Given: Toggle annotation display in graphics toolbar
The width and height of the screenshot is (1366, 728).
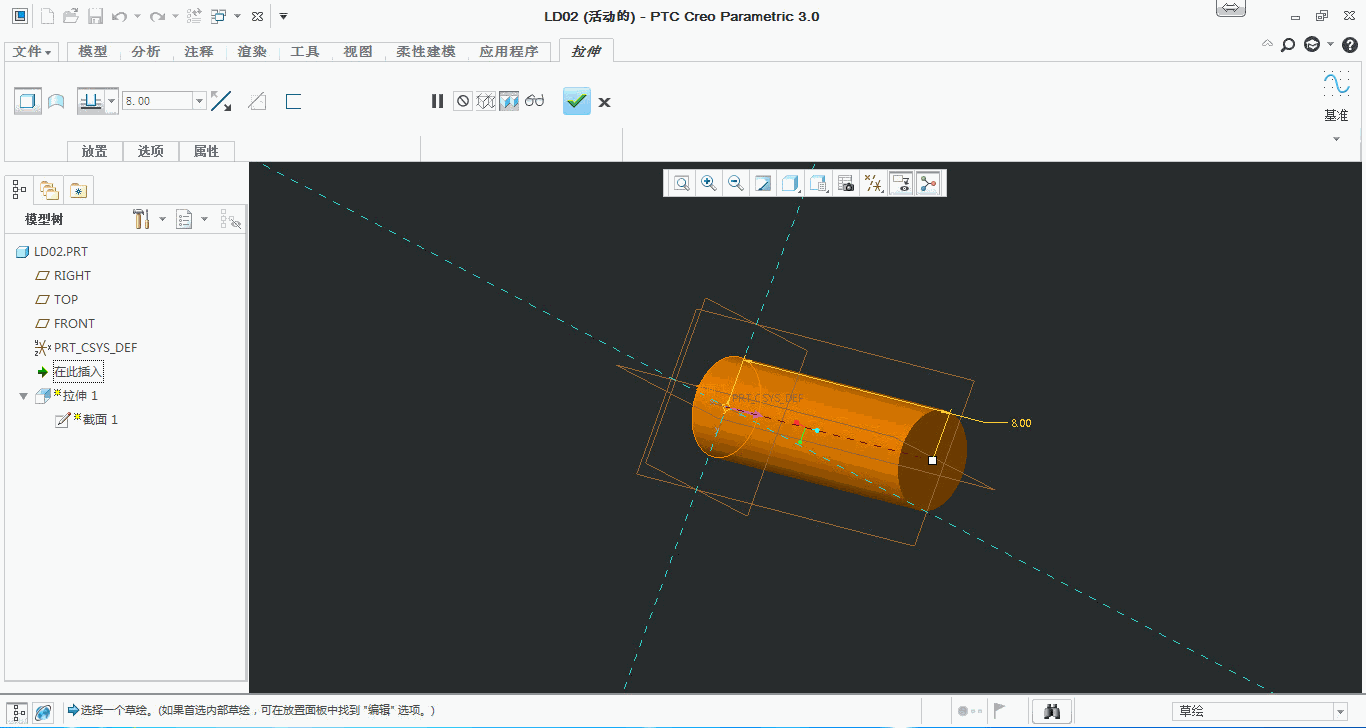Looking at the screenshot, I should point(901,183).
